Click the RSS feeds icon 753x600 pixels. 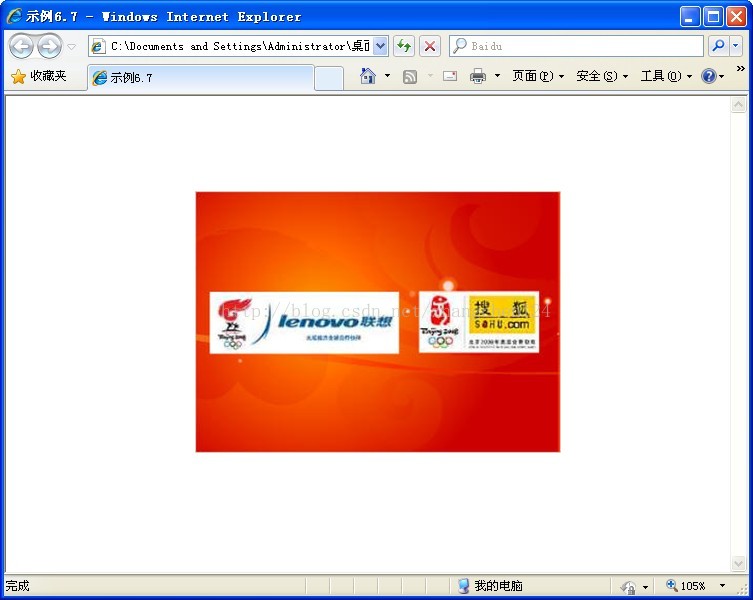tap(410, 76)
